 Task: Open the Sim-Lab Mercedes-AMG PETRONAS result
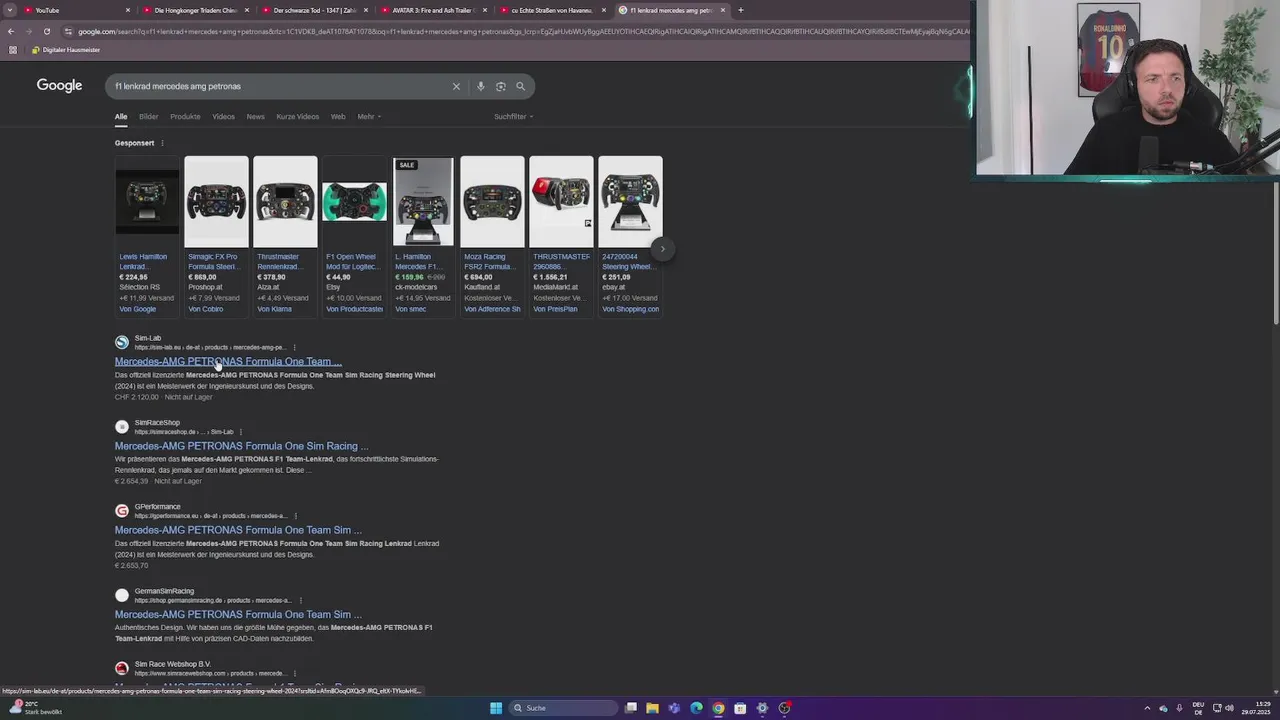coord(228,361)
